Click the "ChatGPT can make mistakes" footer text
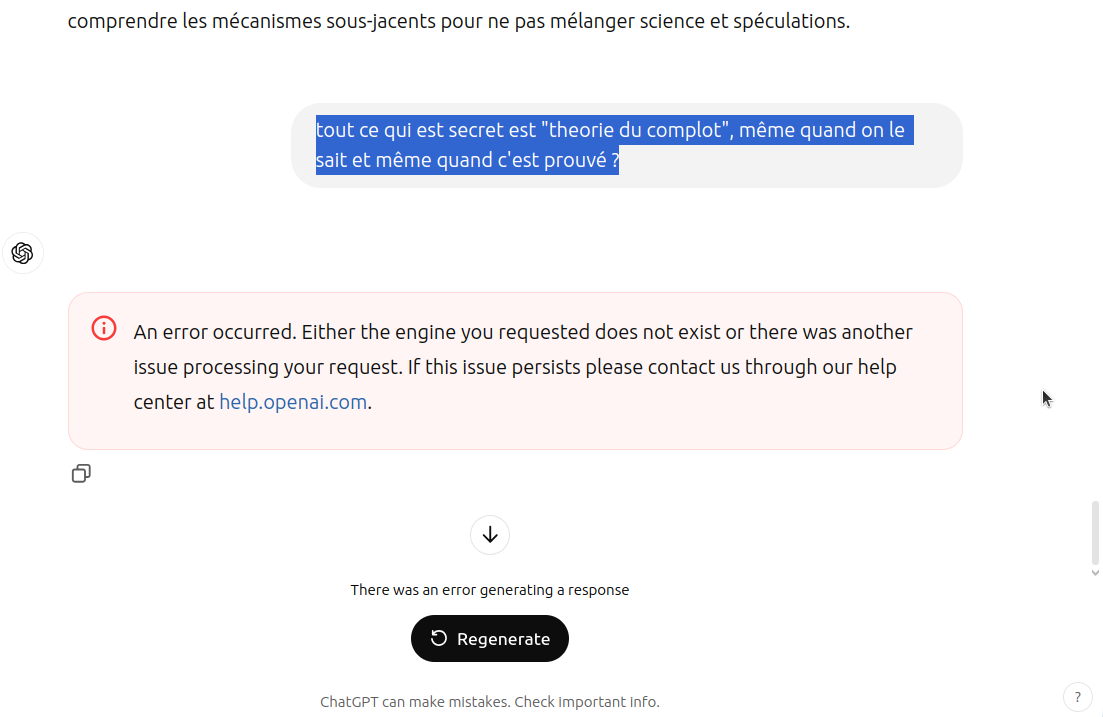This screenshot has width=1103, height=717. click(415, 702)
